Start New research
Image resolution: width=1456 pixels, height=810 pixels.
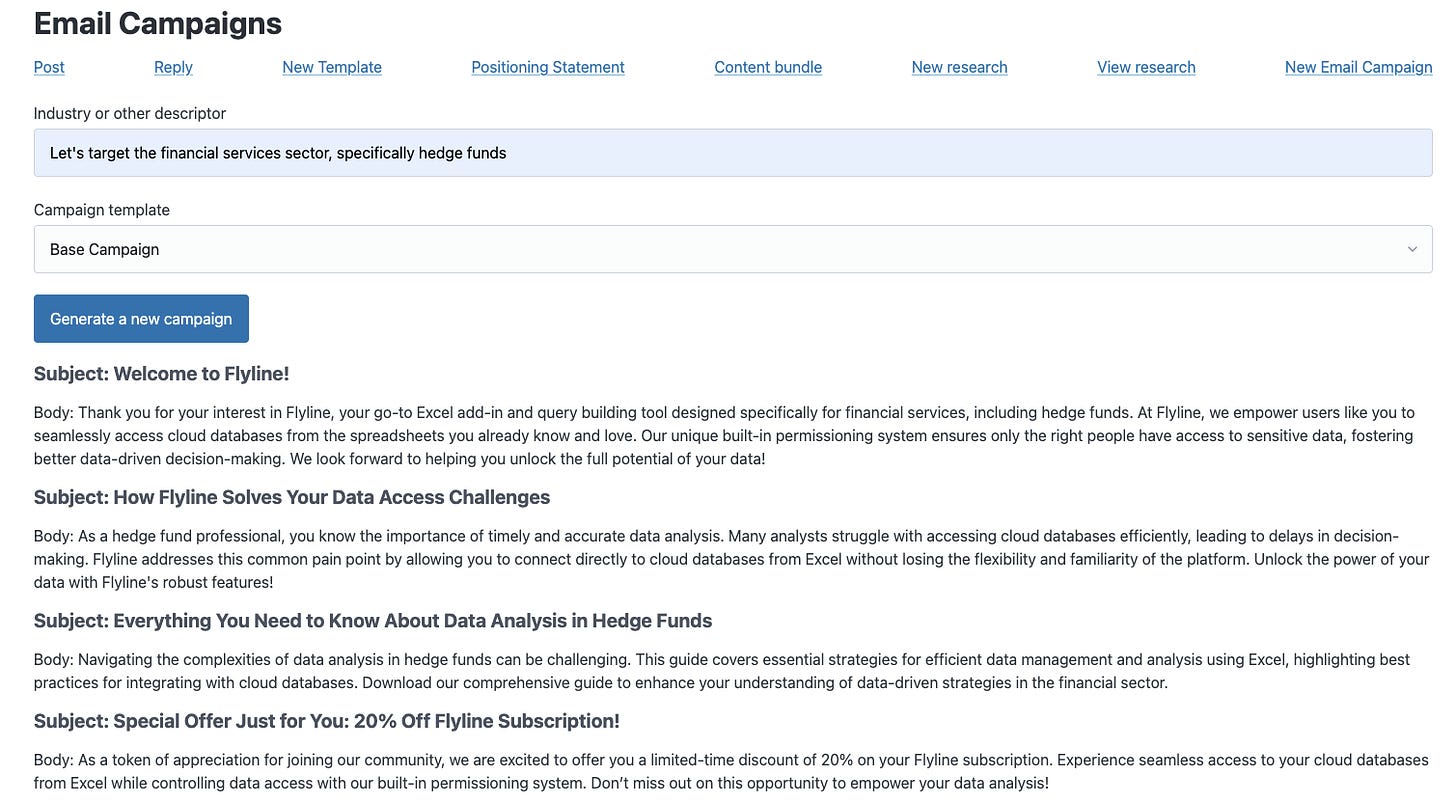tap(959, 67)
